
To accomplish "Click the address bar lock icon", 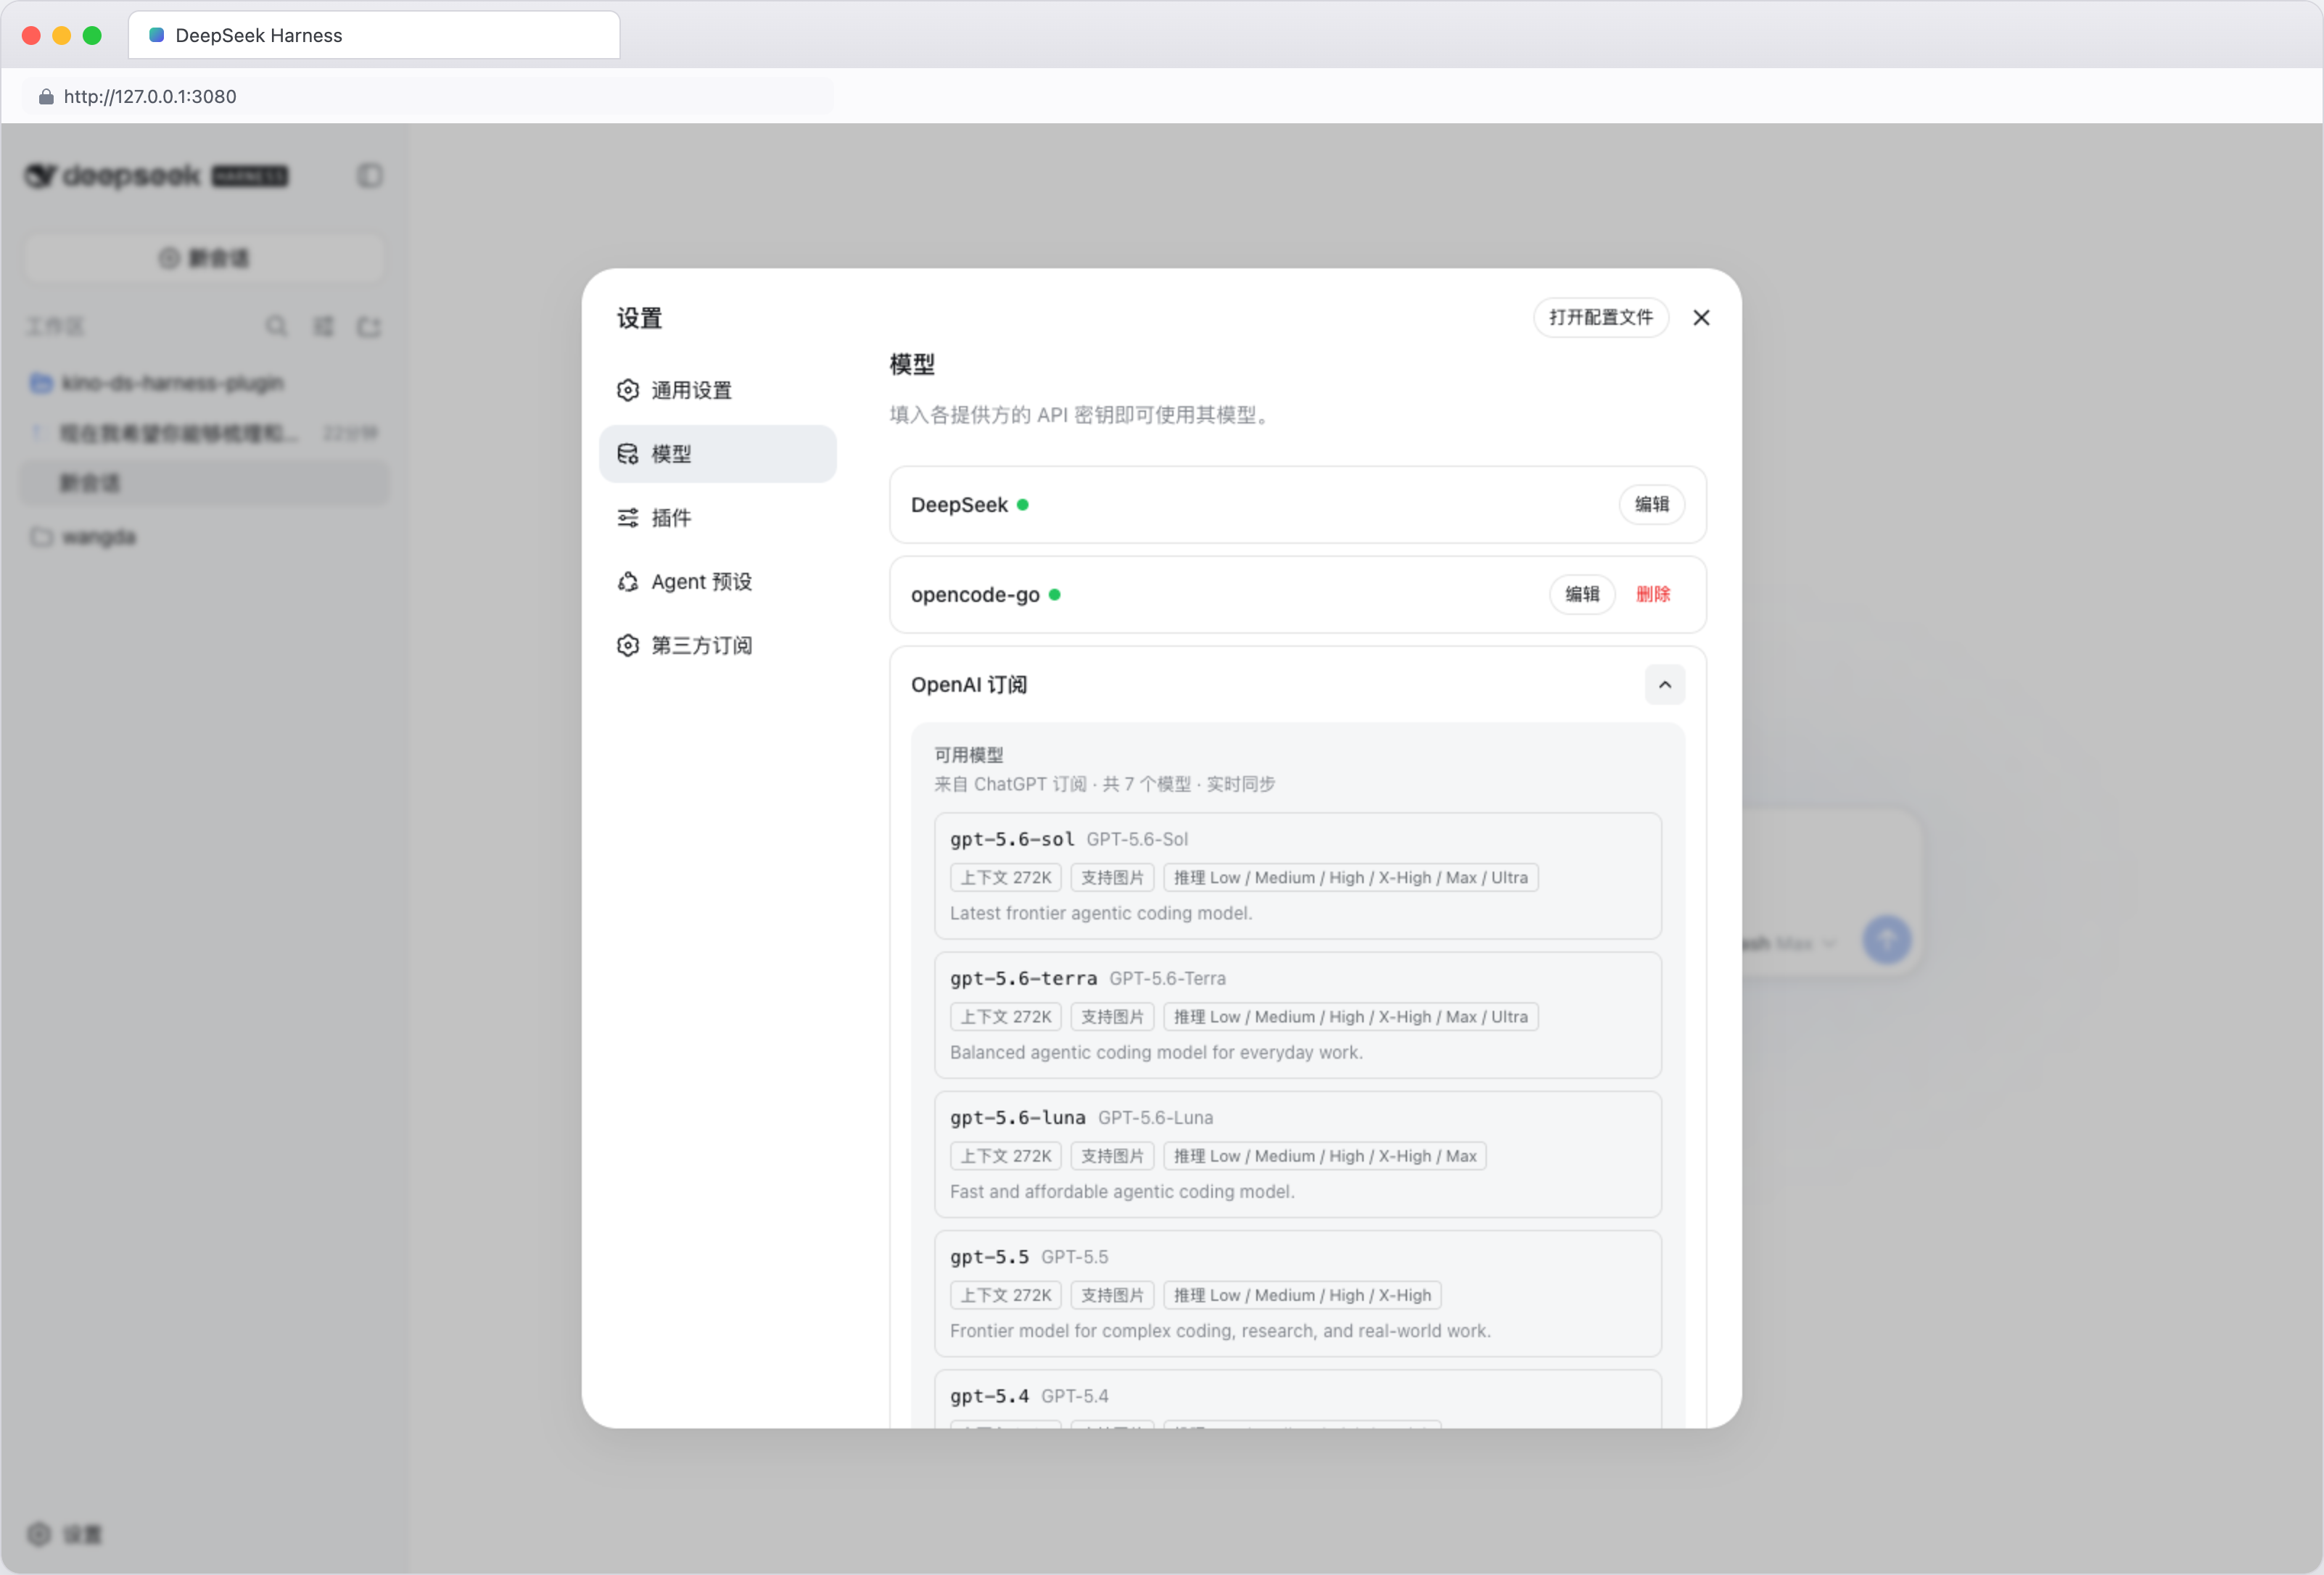I will click(x=46, y=96).
